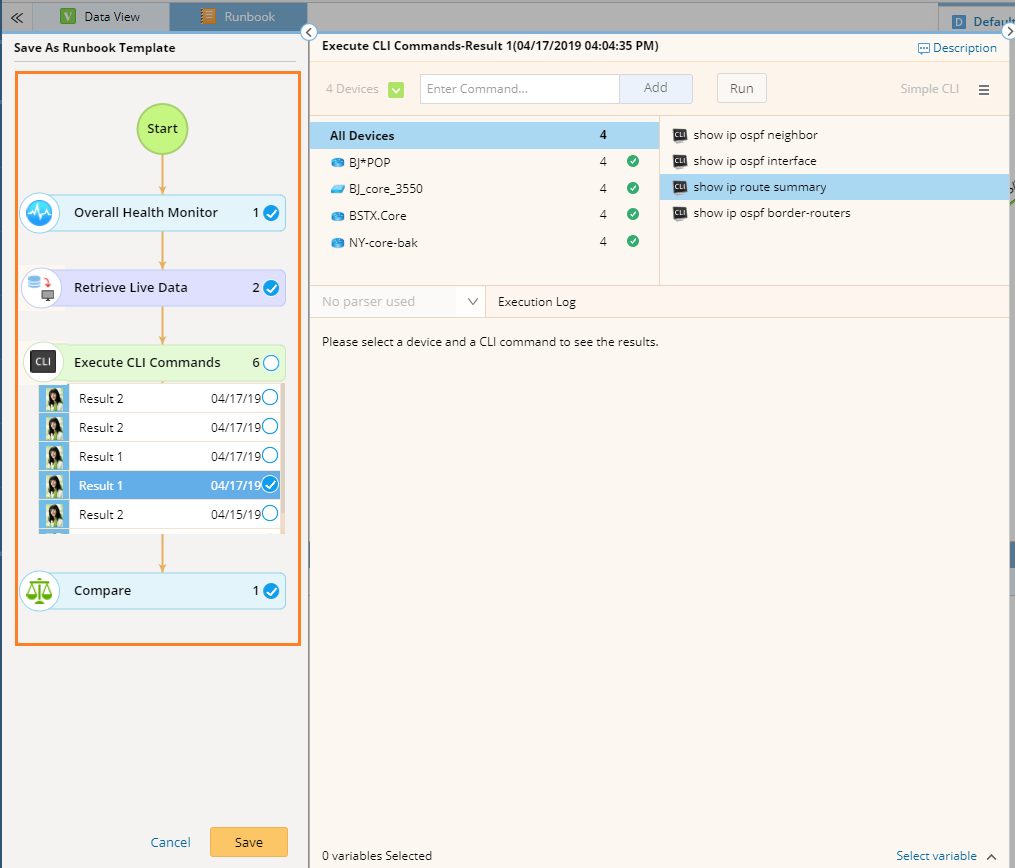Click the CLI icon for show ip ospf neighbor
The height and width of the screenshot is (868, 1015).
[680, 135]
